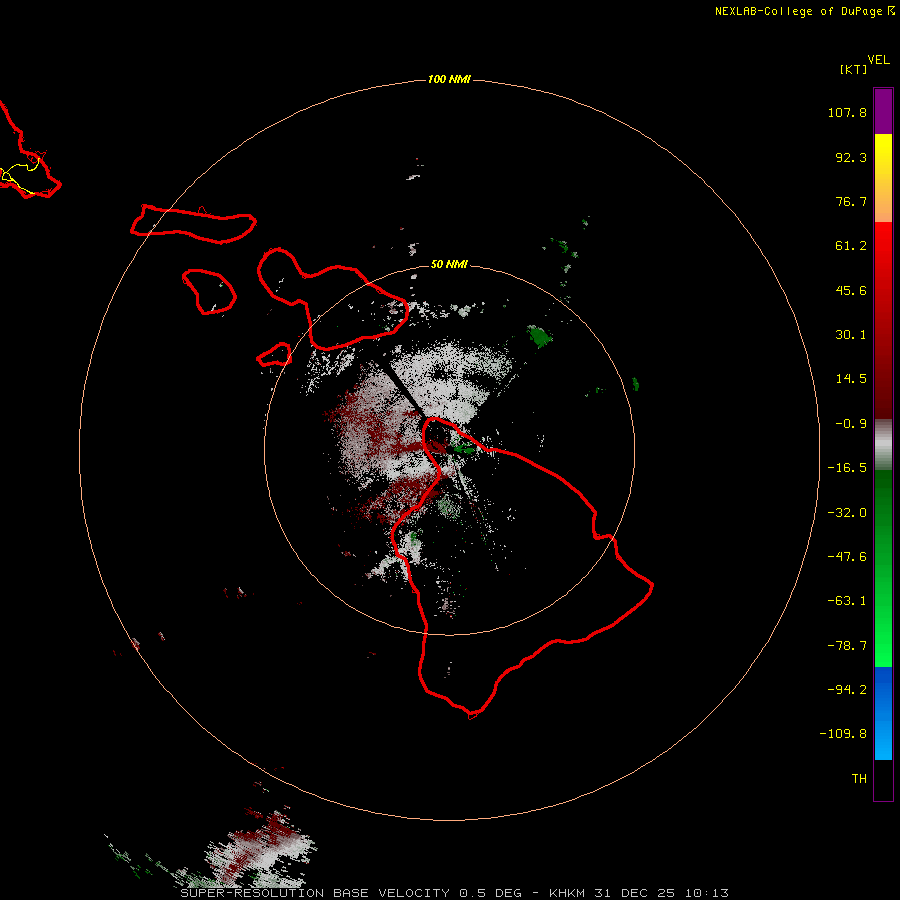Click the purple segment of color bar
The height and width of the screenshot is (900, 900).
click(x=883, y=111)
